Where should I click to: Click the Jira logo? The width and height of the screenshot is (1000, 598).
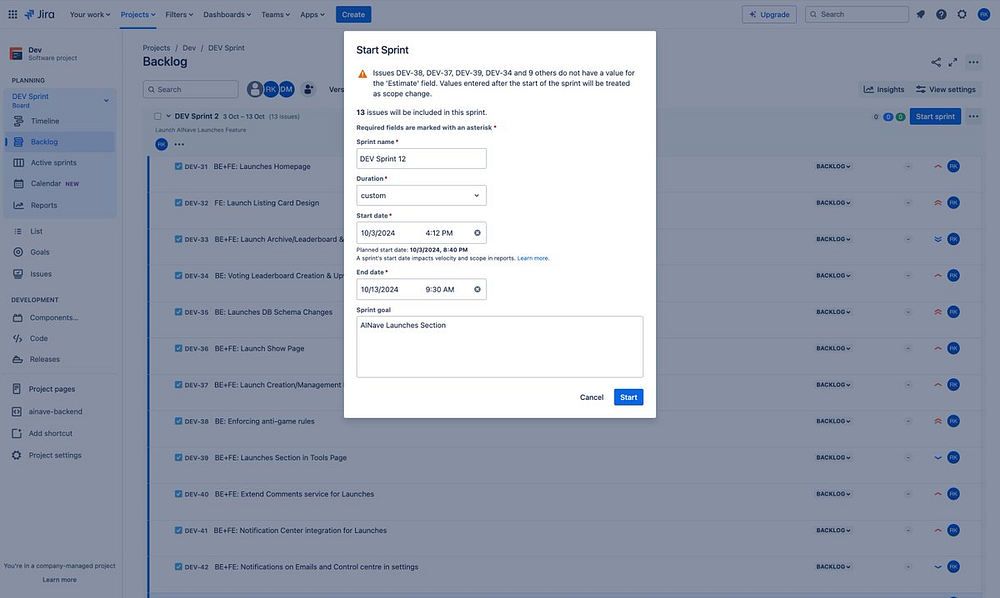40,14
